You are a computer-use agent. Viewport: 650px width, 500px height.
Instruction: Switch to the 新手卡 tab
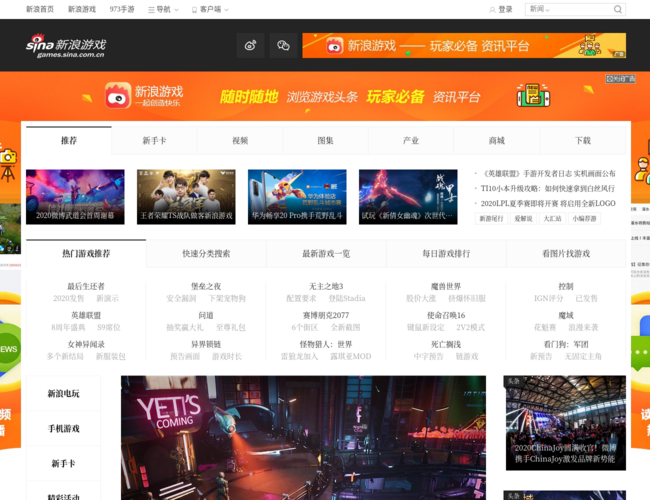point(155,141)
